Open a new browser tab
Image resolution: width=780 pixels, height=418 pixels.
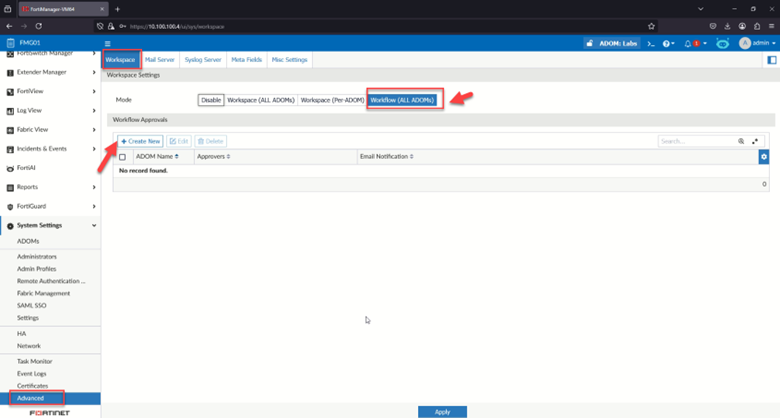[117, 9]
